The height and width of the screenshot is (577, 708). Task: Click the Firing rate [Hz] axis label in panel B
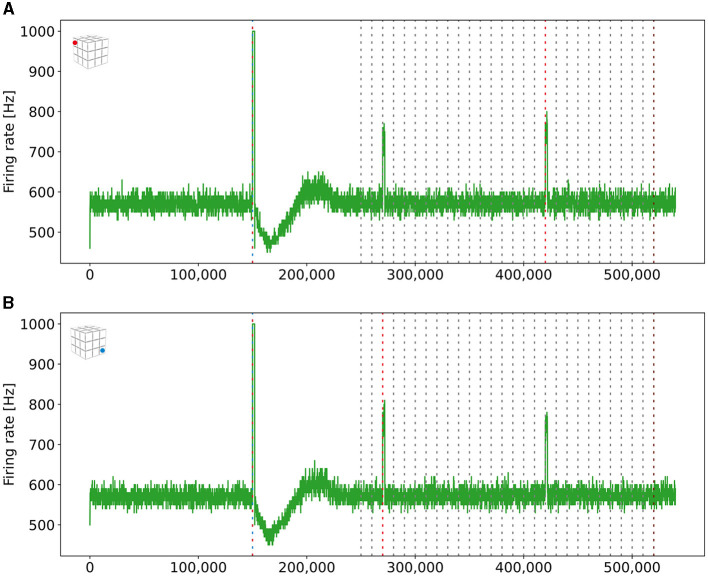pyautogui.click(x=9, y=434)
